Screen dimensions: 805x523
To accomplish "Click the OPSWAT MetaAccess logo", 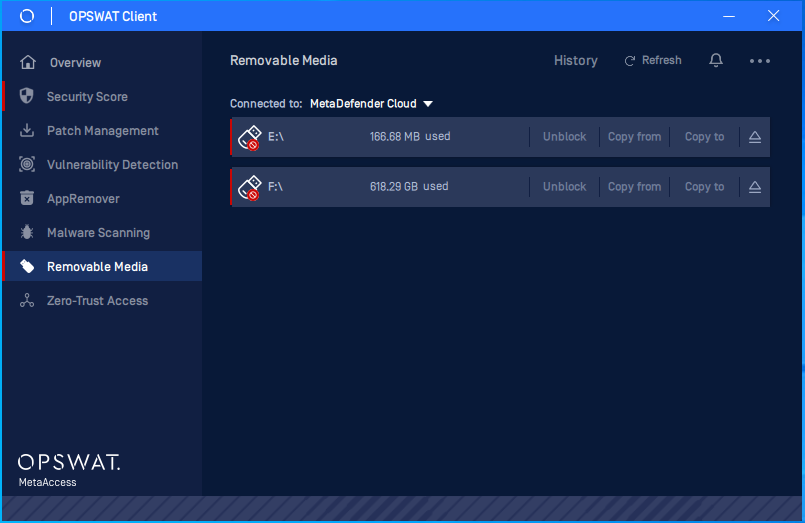I will click(69, 470).
